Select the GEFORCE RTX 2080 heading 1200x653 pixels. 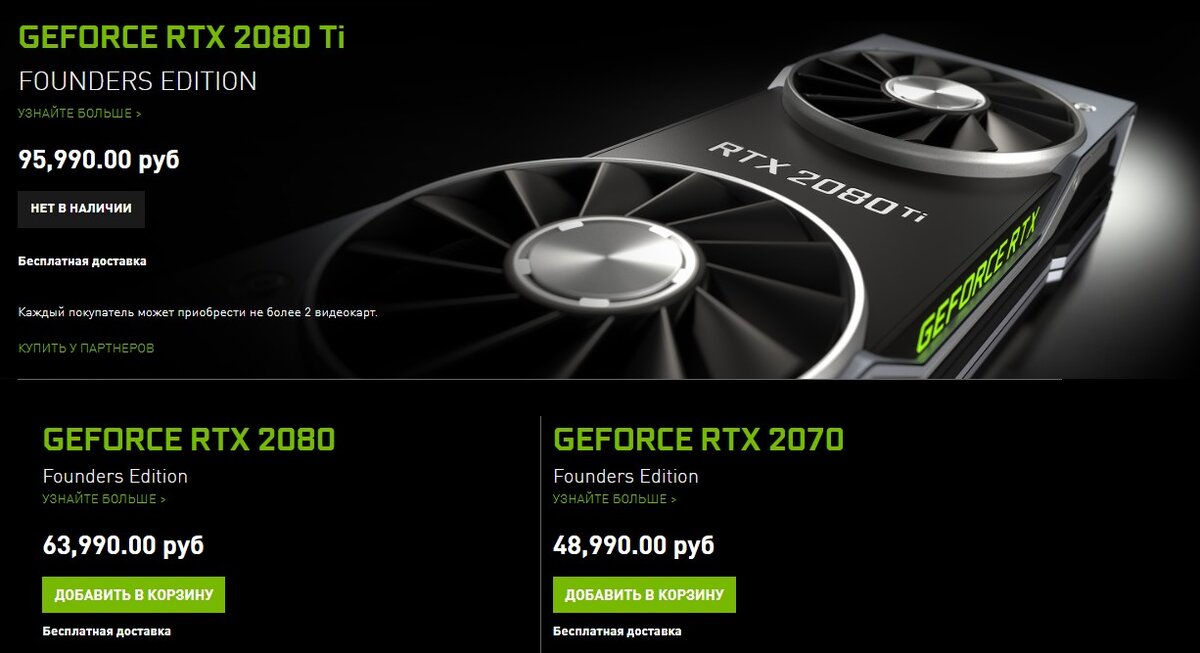click(189, 439)
